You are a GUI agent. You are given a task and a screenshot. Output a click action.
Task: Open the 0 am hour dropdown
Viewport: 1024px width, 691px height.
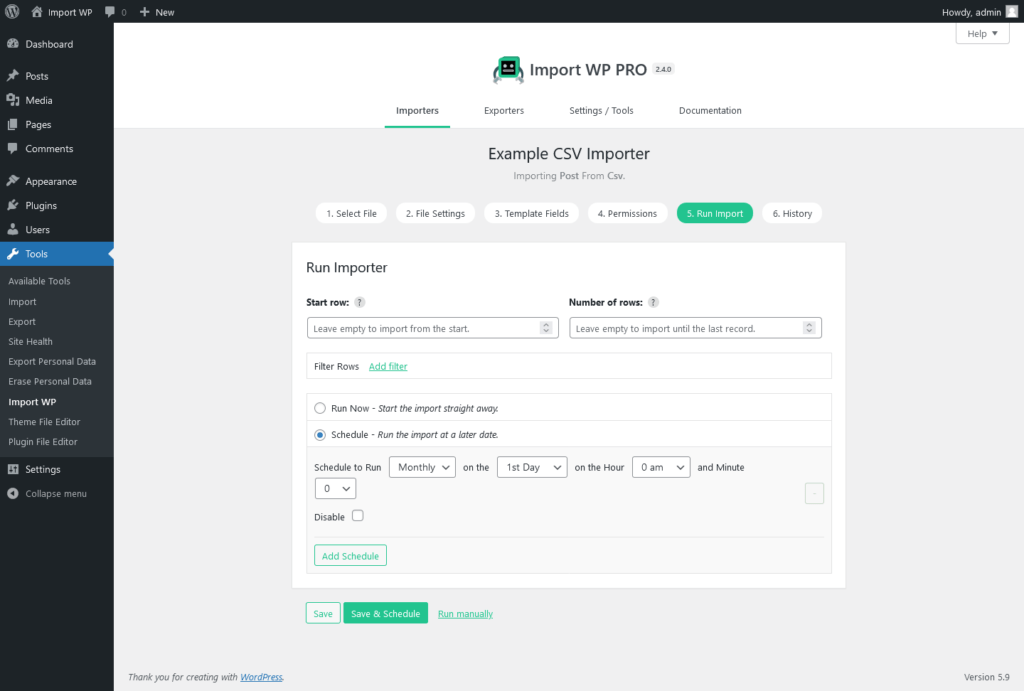(661, 467)
